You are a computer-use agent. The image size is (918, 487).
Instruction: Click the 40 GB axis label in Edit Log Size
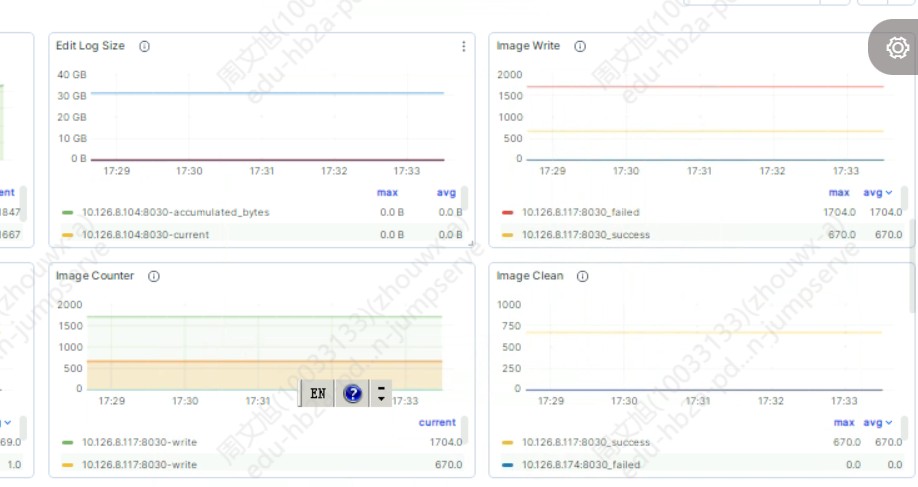click(x=71, y=75)
